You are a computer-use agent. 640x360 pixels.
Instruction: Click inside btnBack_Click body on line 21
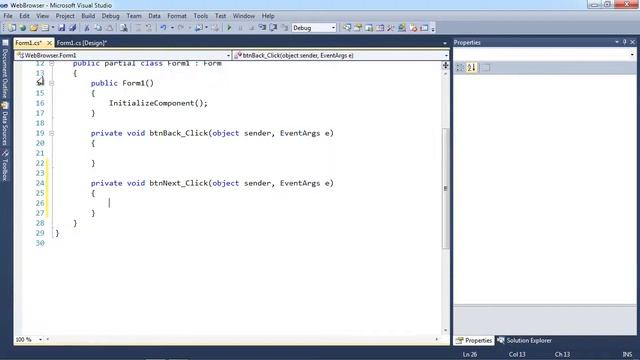click(x=245, y=153)
